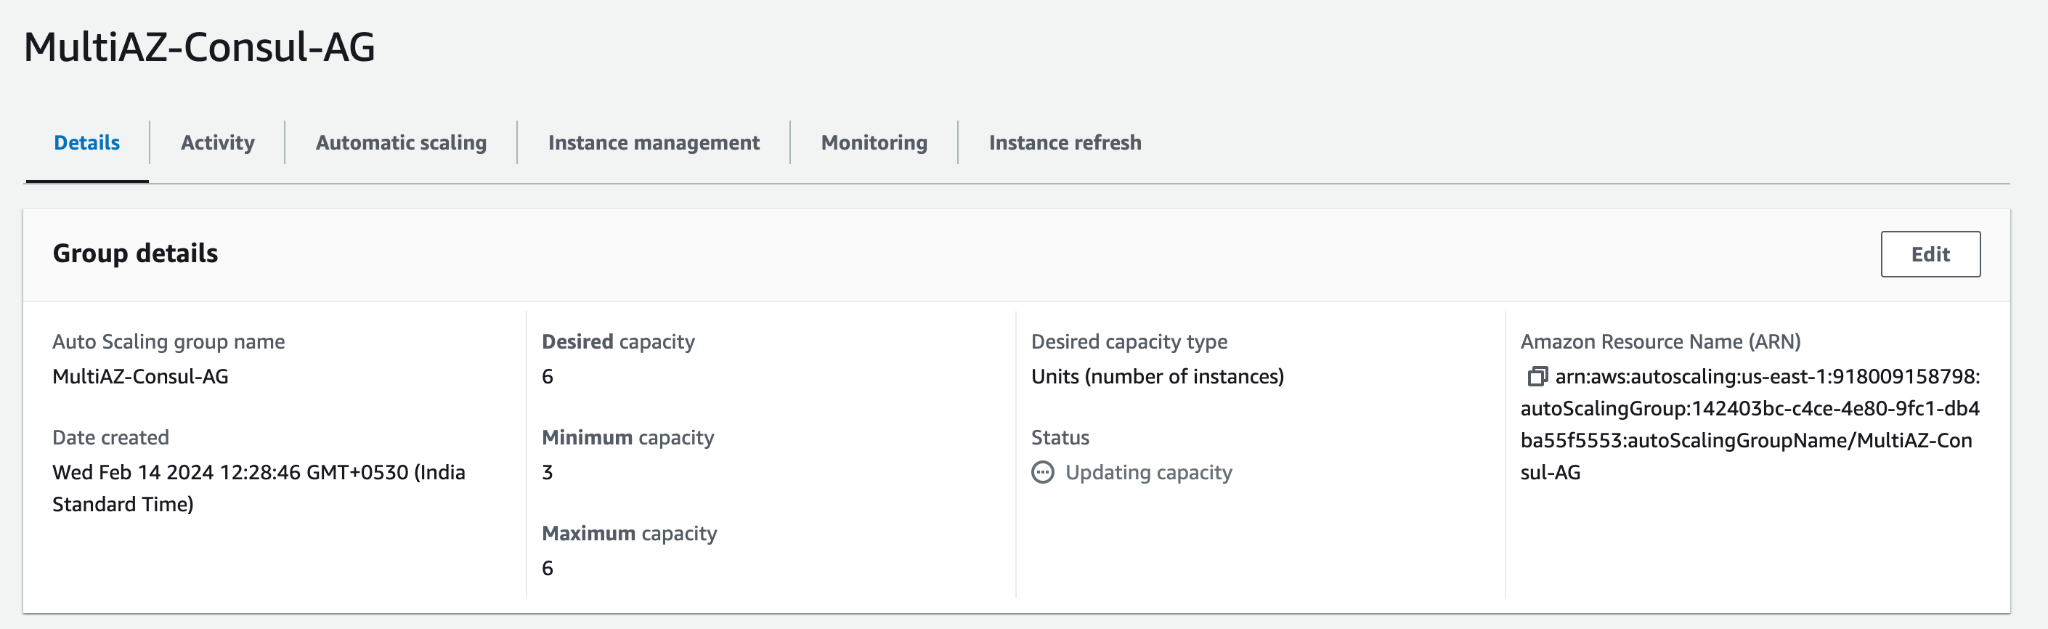Open the Activity tab
Image resolution: width=2048 pixels, height=629 pixels.
[217, 143]
